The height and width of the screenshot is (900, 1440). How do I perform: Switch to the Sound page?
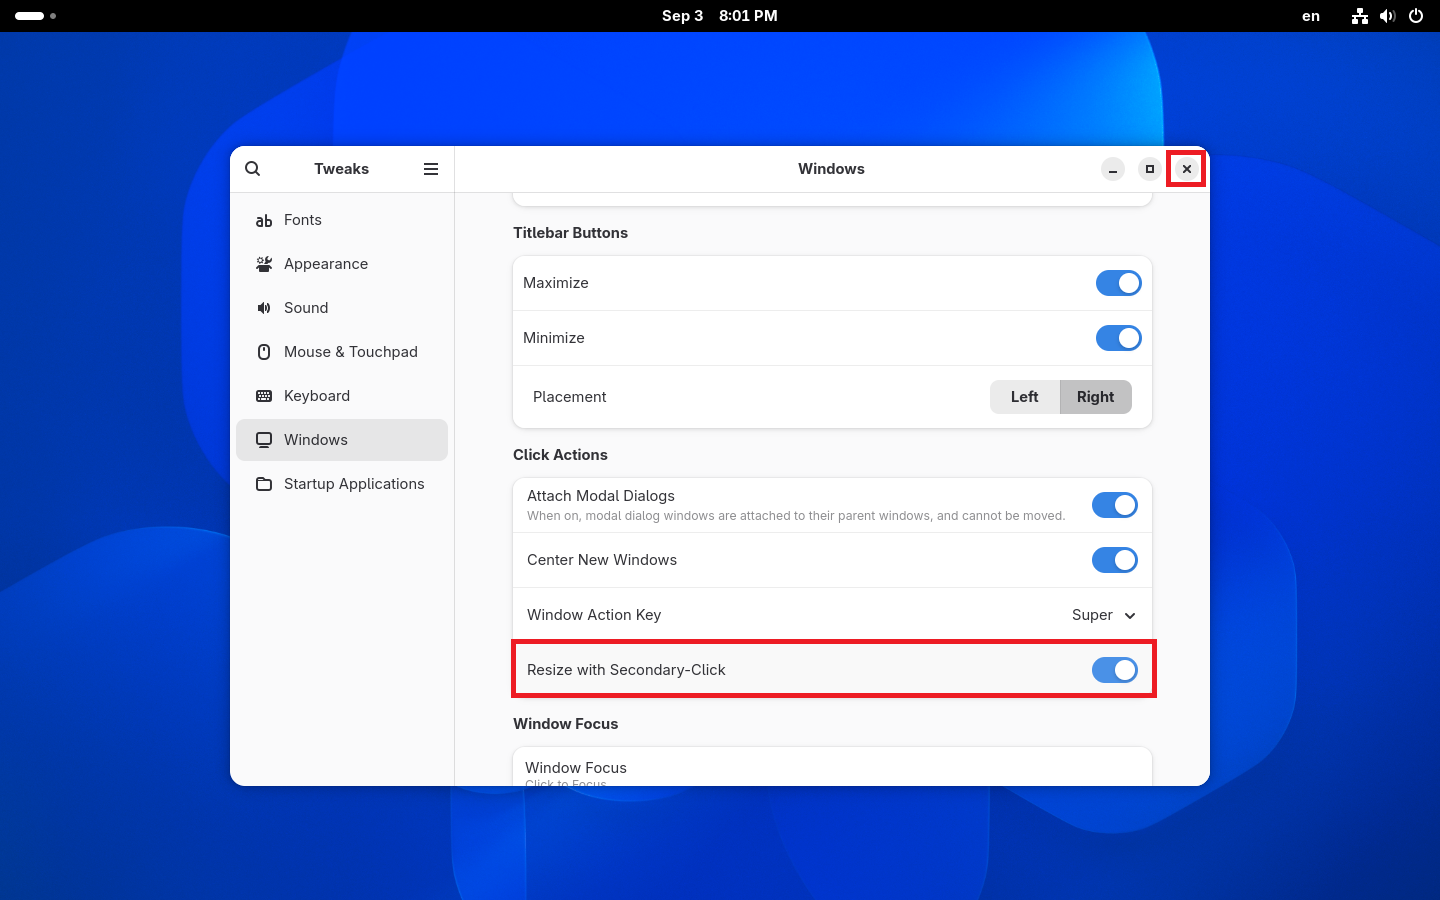click(342, 308)
